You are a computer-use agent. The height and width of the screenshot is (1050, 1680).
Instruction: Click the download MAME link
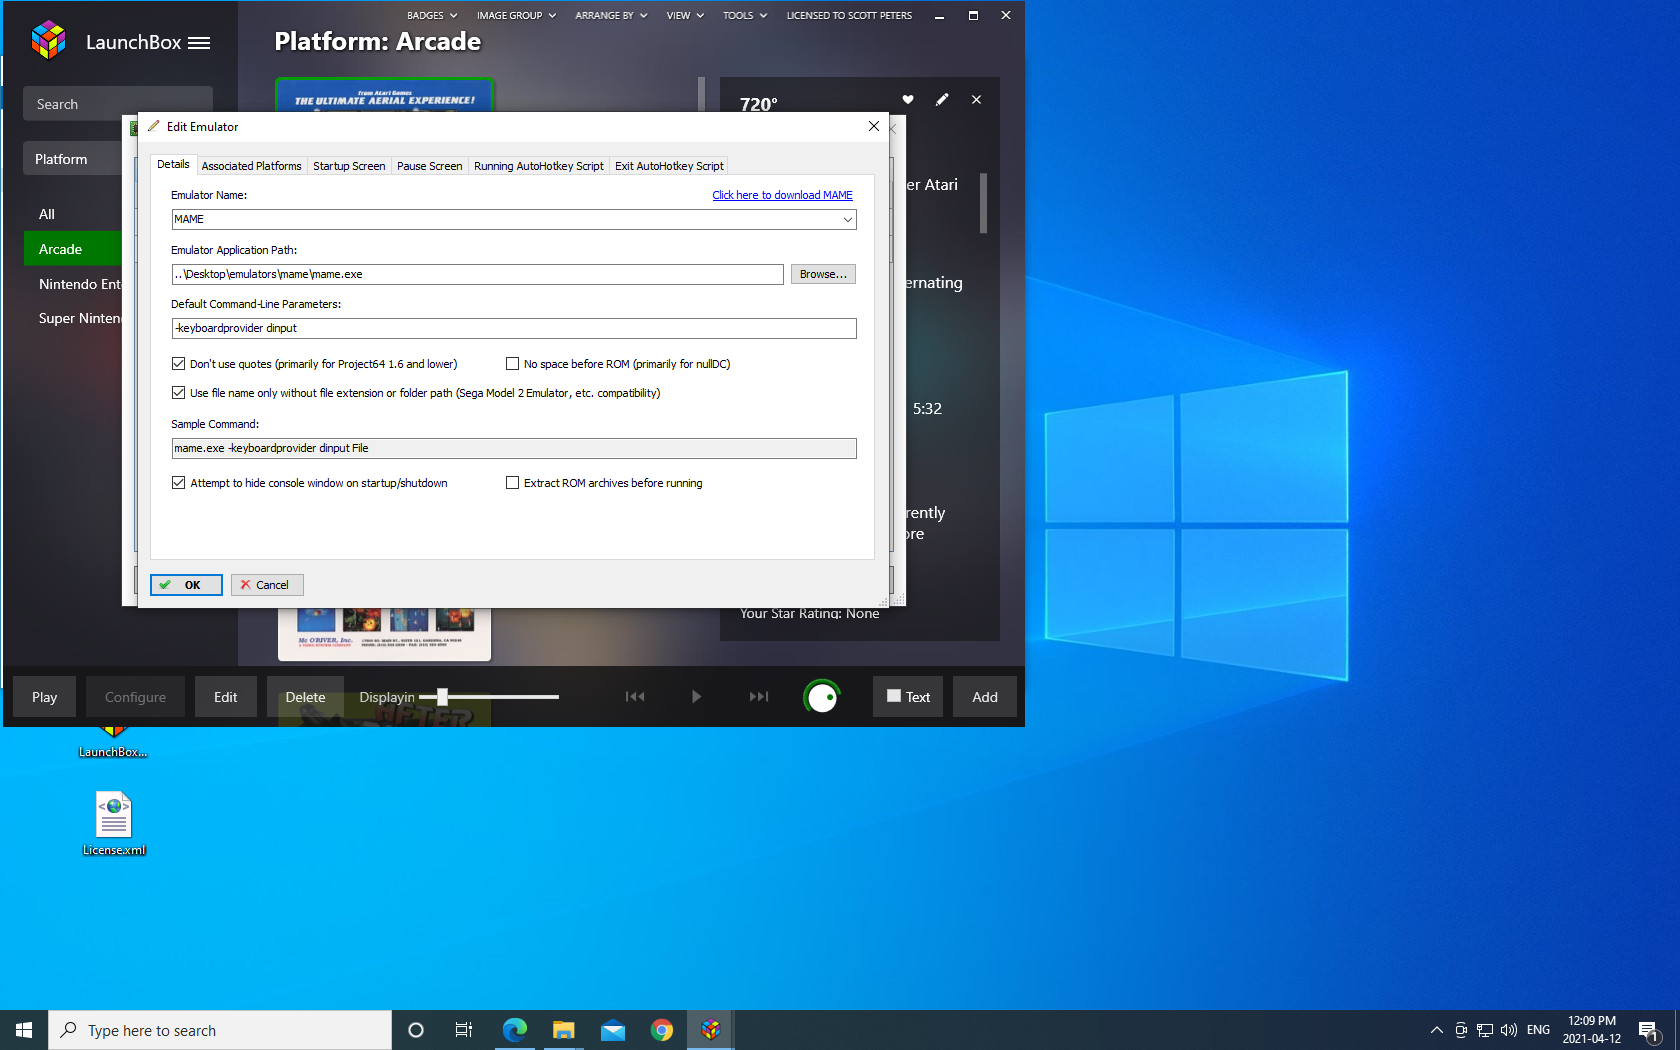pos(782,195)
